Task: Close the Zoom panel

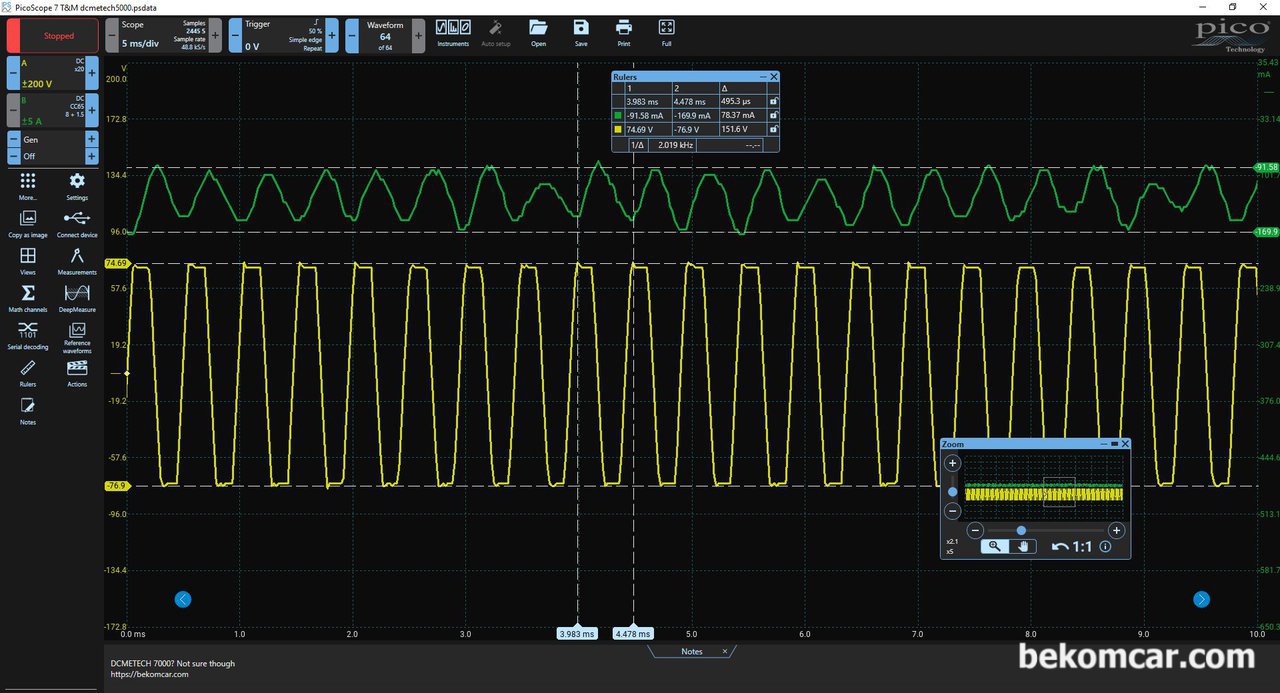Action: point(1125,444)
